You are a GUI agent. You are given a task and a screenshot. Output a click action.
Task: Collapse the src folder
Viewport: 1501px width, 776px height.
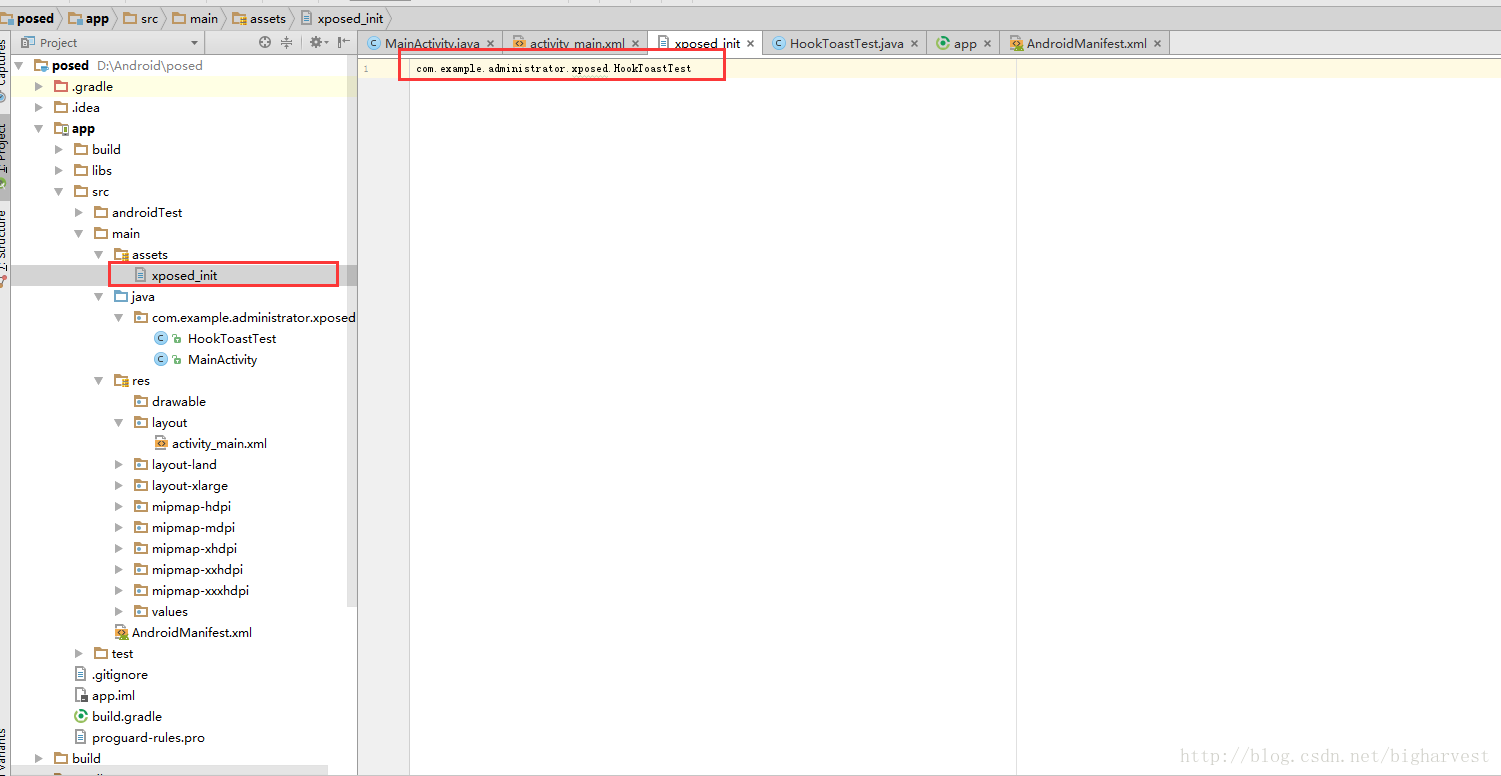[59, 191]
